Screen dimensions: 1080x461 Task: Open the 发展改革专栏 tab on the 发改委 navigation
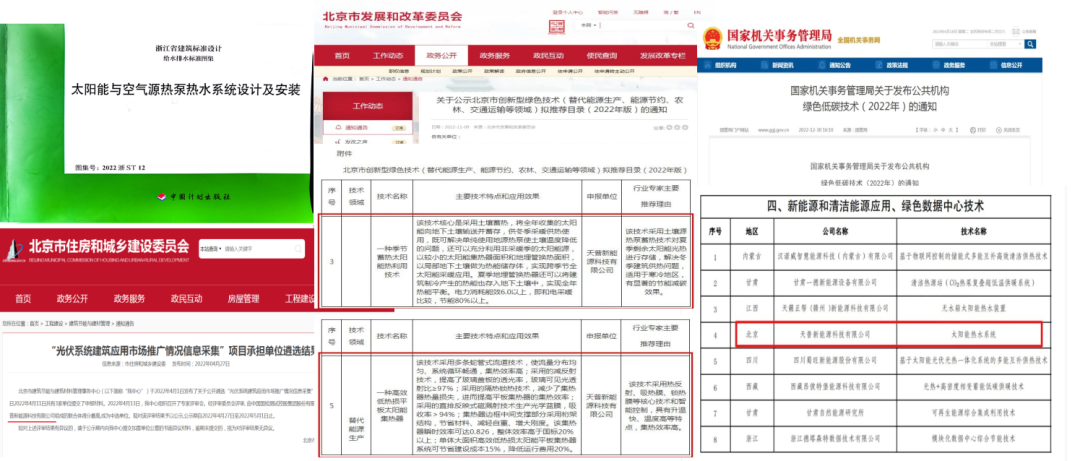pos(663,56)
